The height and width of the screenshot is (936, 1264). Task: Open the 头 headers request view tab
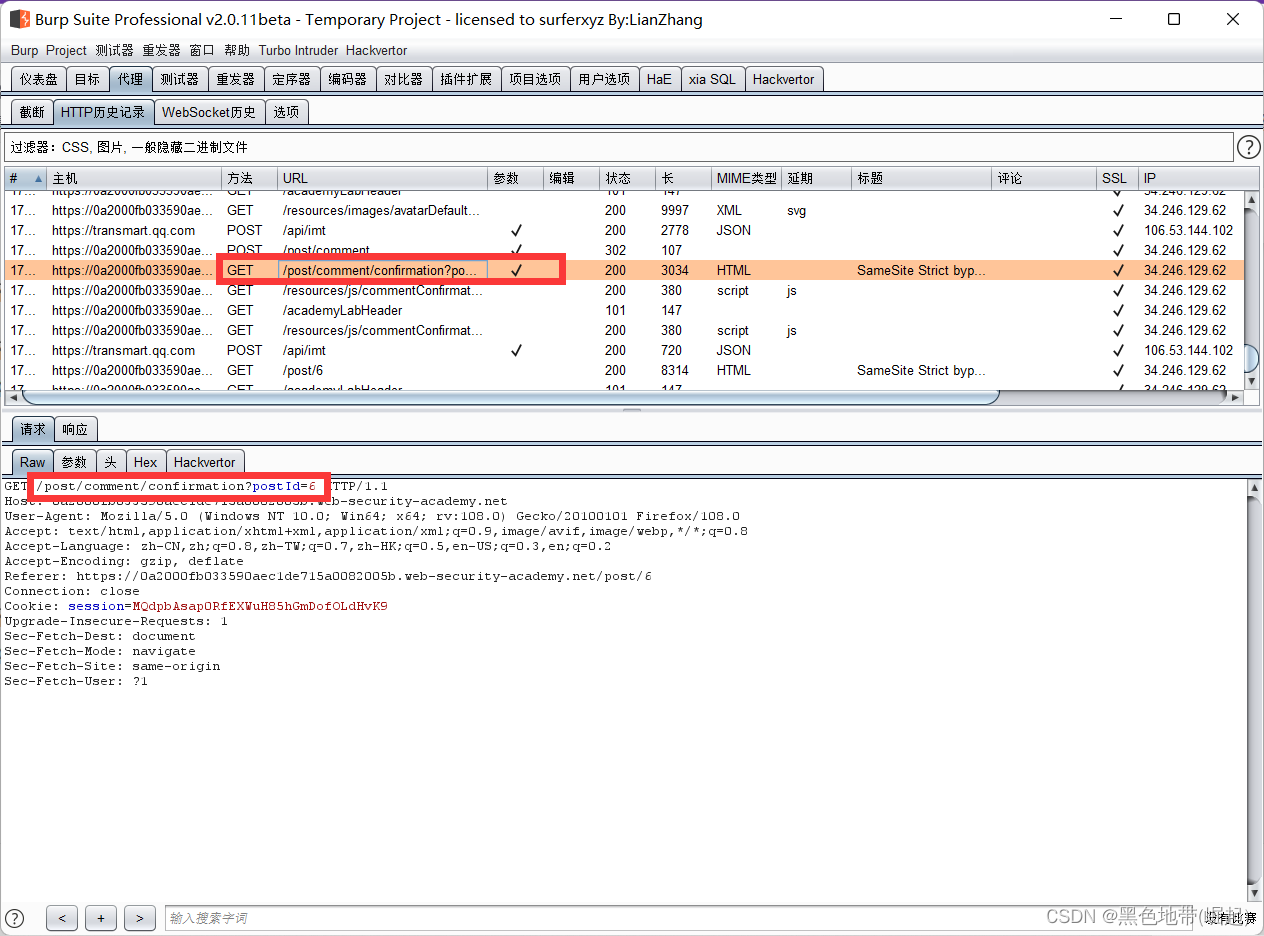click(111, 462)
